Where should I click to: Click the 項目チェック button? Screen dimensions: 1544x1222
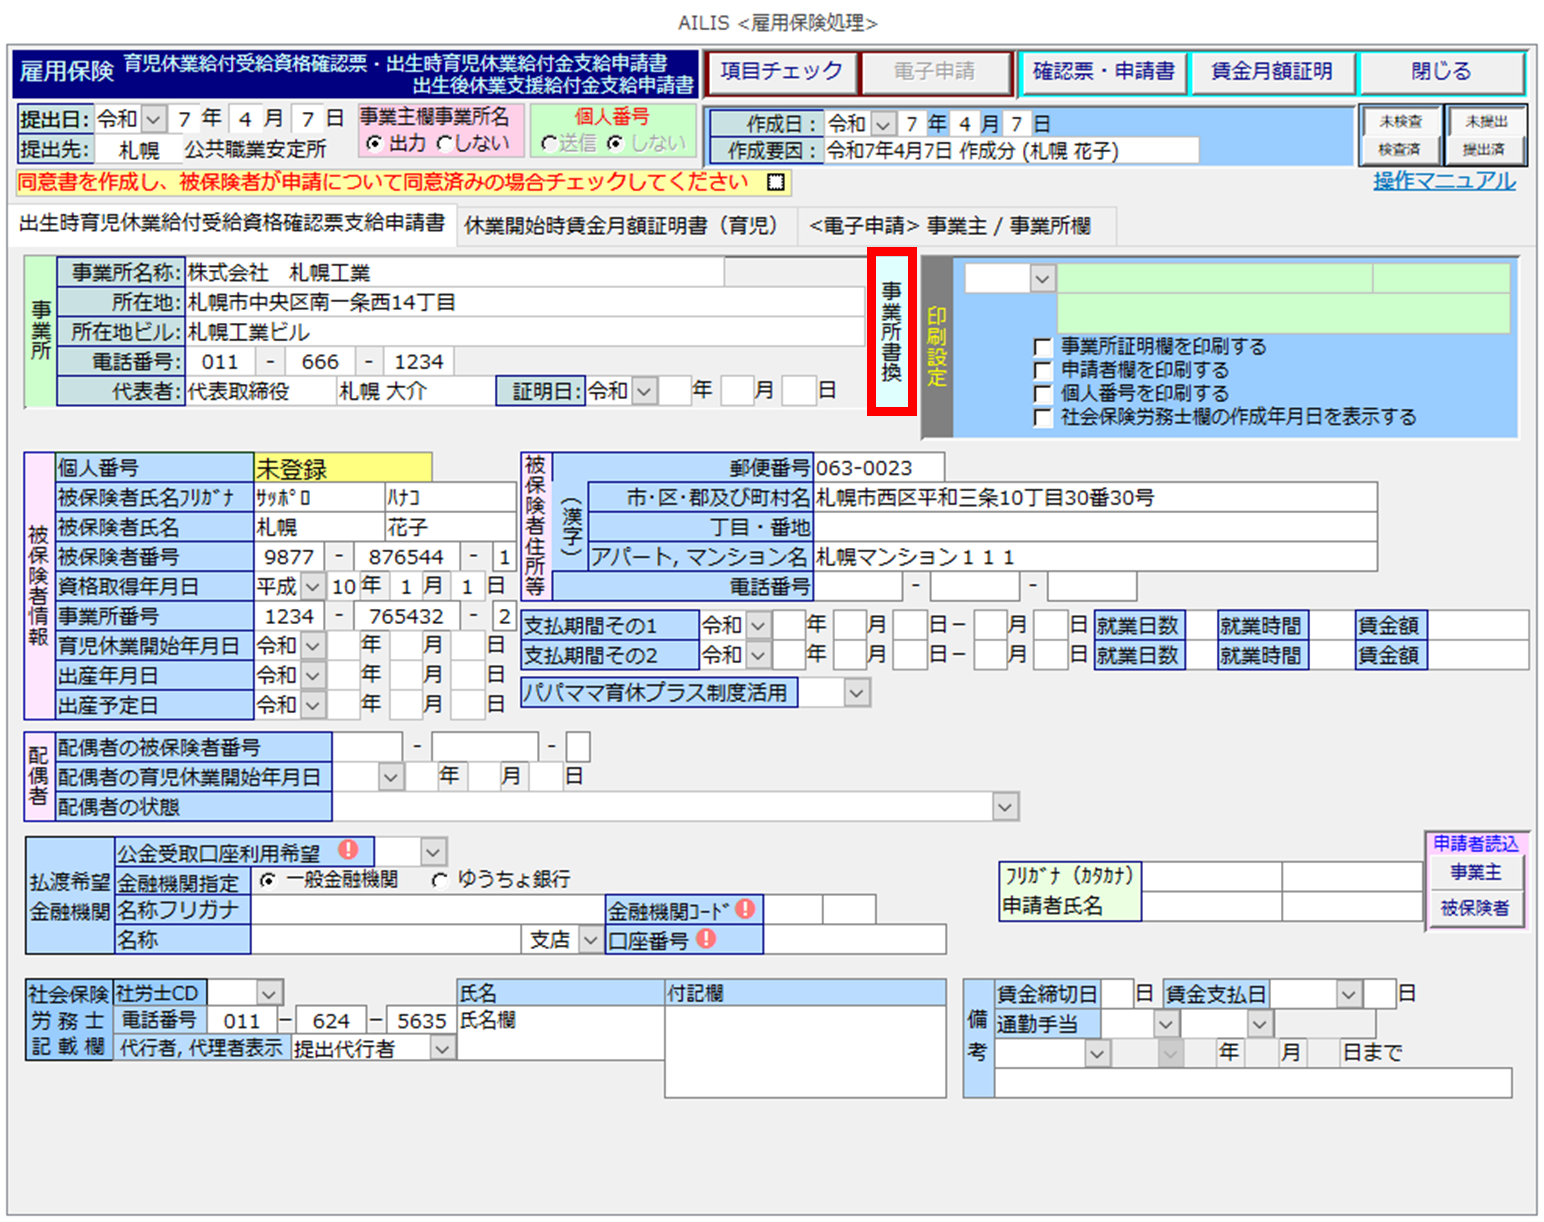[781, 72]
